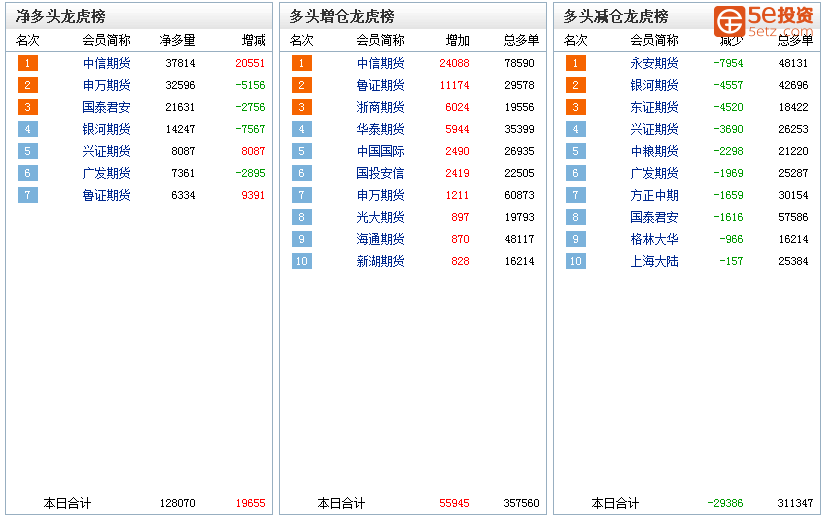Click 多头减仓龙虎榜 panel title
Viewport: 821px width, 521px height.
(x=616, y=17)
